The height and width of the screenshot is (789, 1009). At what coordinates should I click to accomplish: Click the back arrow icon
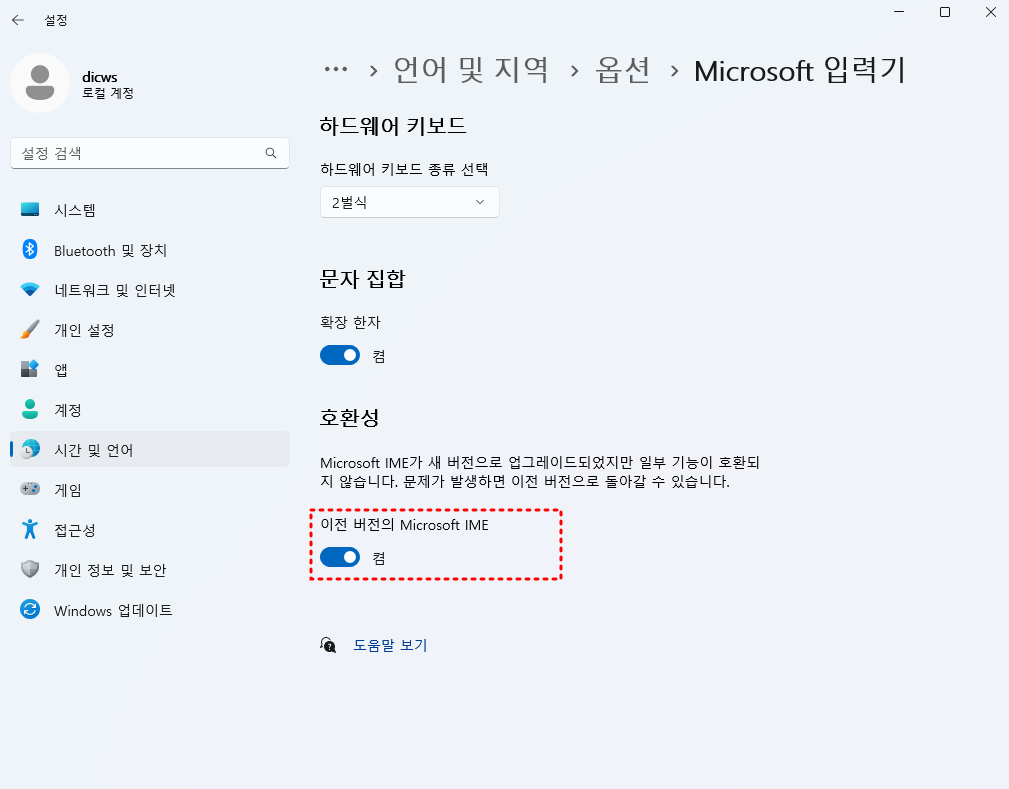coord(17,20)
